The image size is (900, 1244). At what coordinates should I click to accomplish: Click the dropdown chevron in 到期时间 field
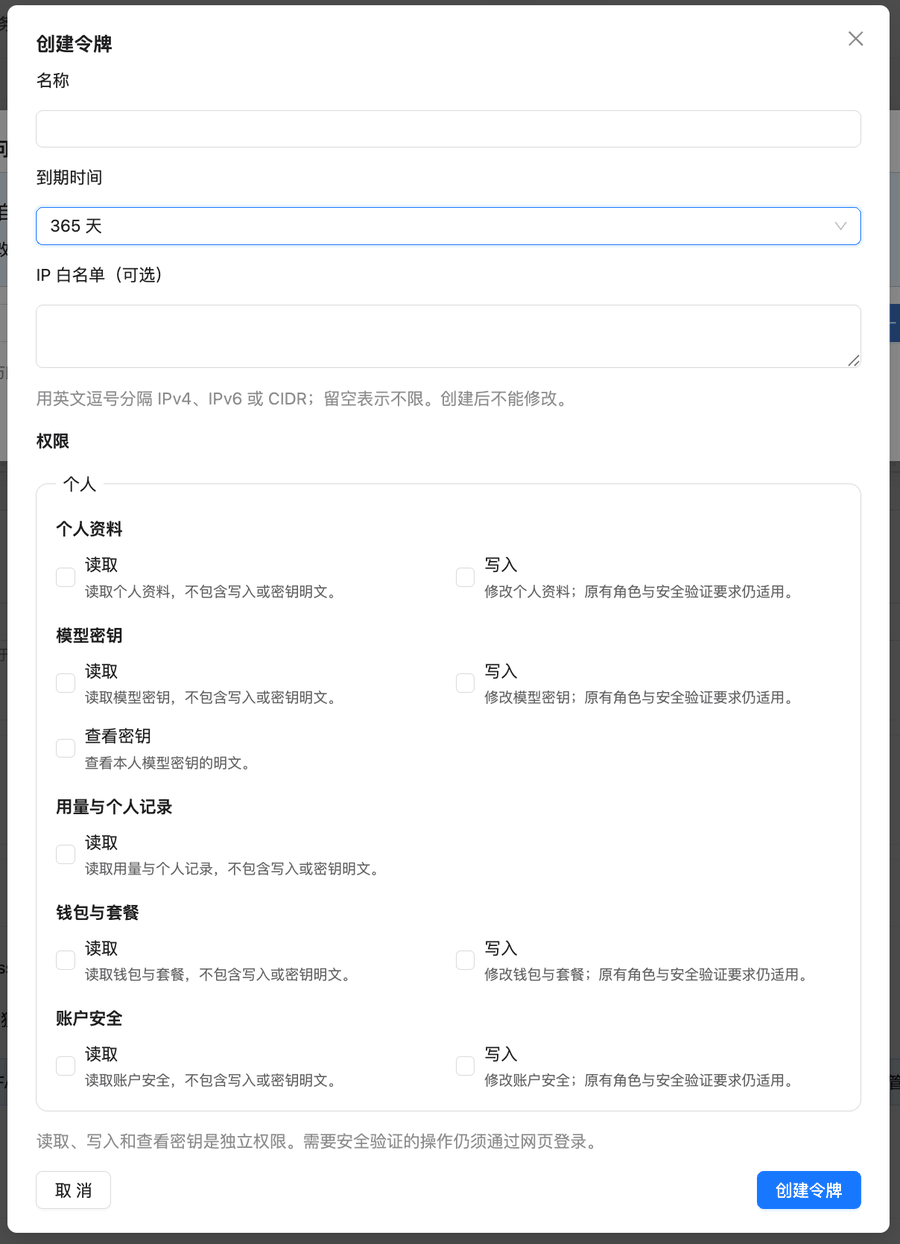(x=841, y=226)
